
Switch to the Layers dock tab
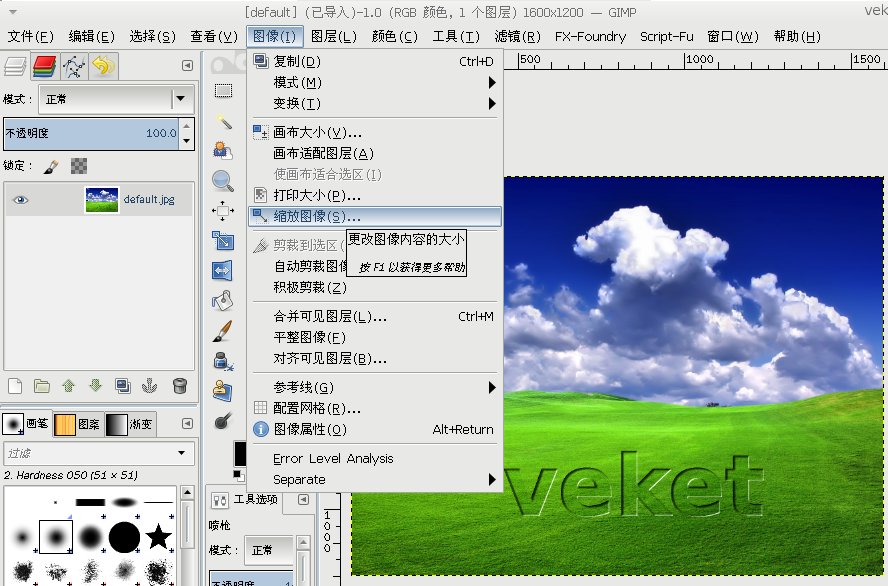click(x=15, y=66)
